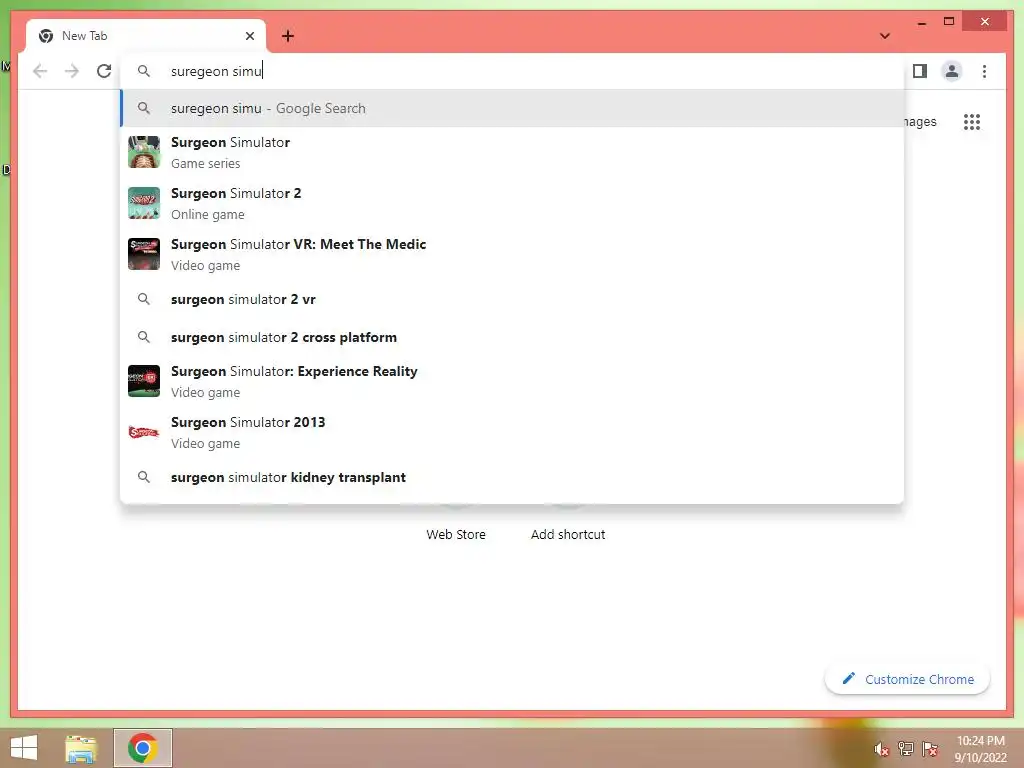The height and width of the screenshot is (768, 1024).
Task: Choose Surgeon Simulator VR: Meet The Medic
Action: click(x=513, y=254)
